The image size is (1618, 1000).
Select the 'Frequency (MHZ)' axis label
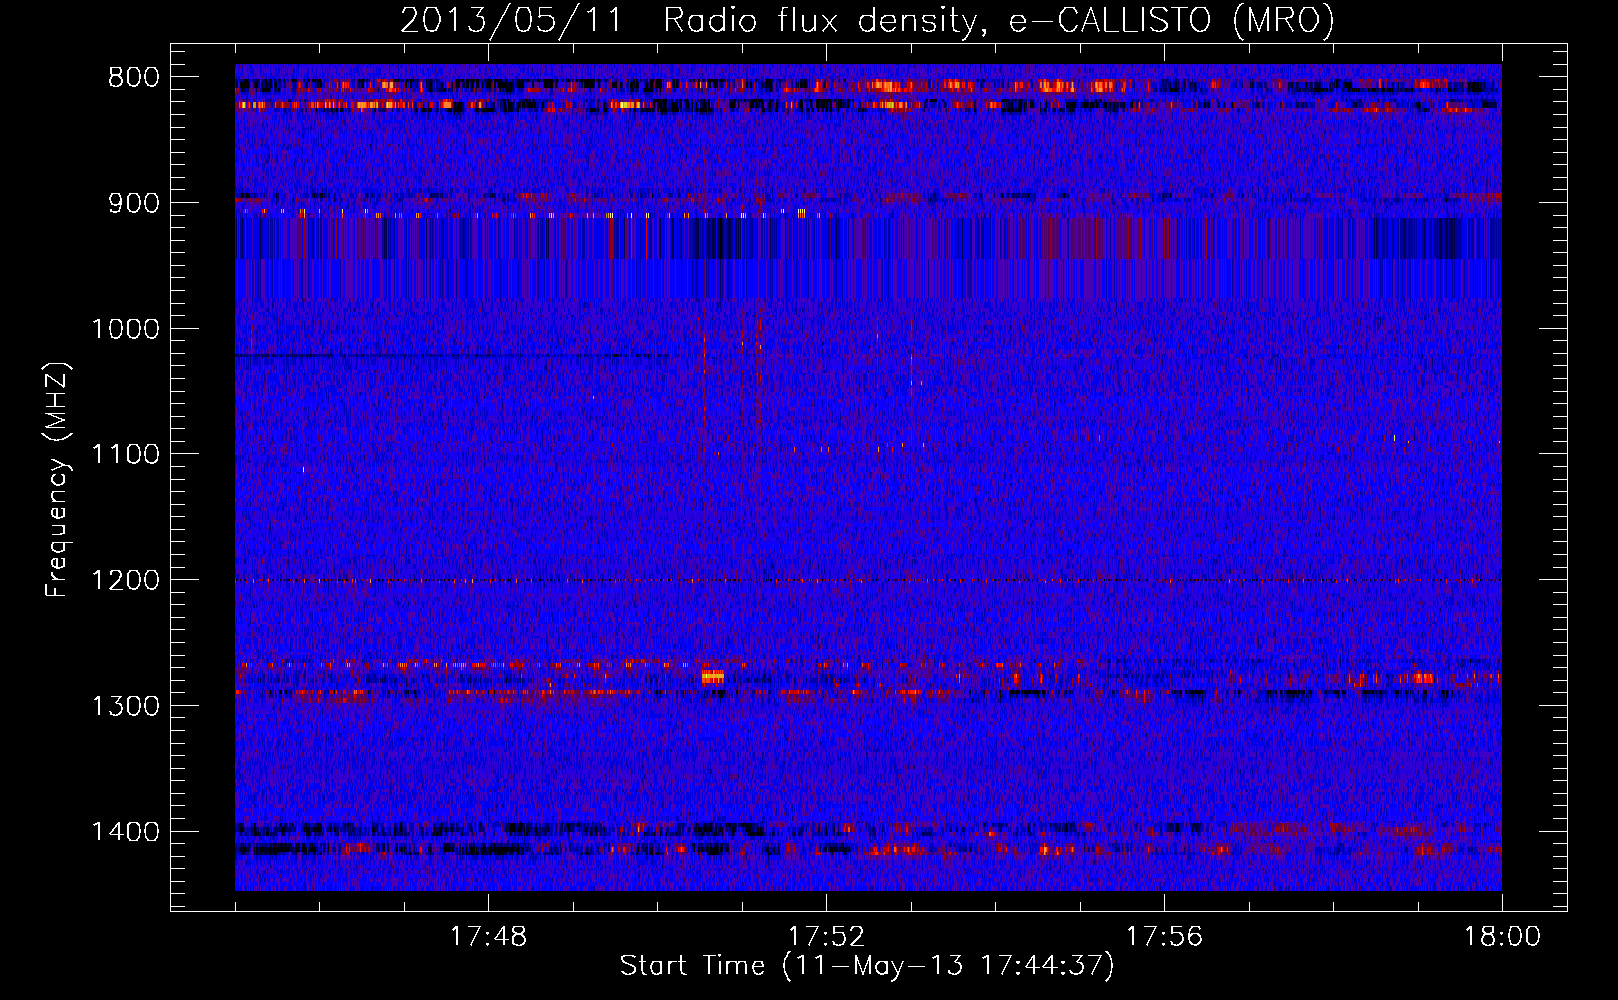coord(58,480)
